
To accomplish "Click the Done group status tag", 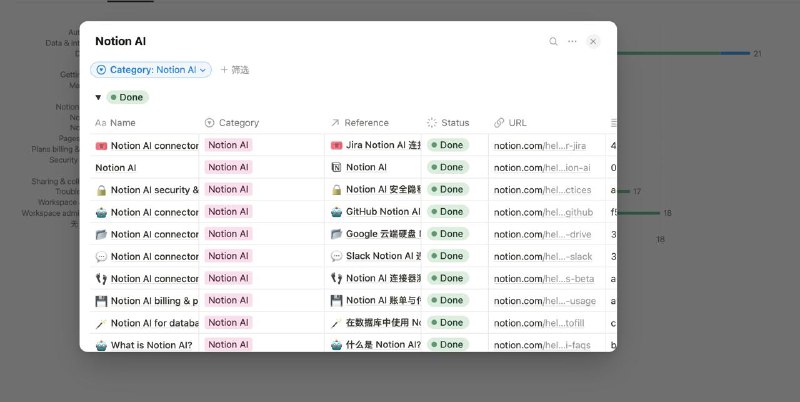I will pyautogui.click(x=128, y=97).
